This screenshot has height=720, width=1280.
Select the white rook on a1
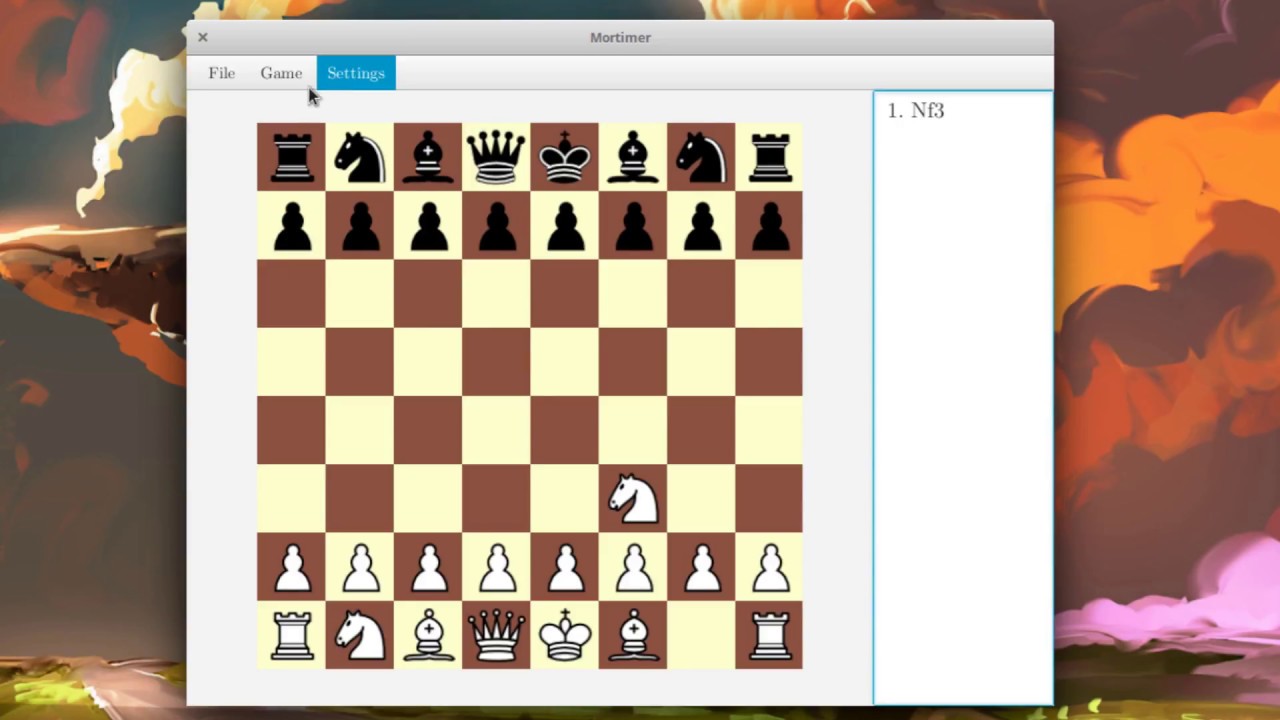tap(292, 634)
